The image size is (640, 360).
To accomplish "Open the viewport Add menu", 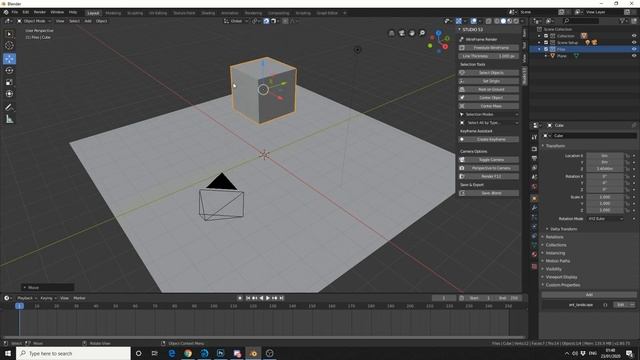I will (x=88, y=21).
